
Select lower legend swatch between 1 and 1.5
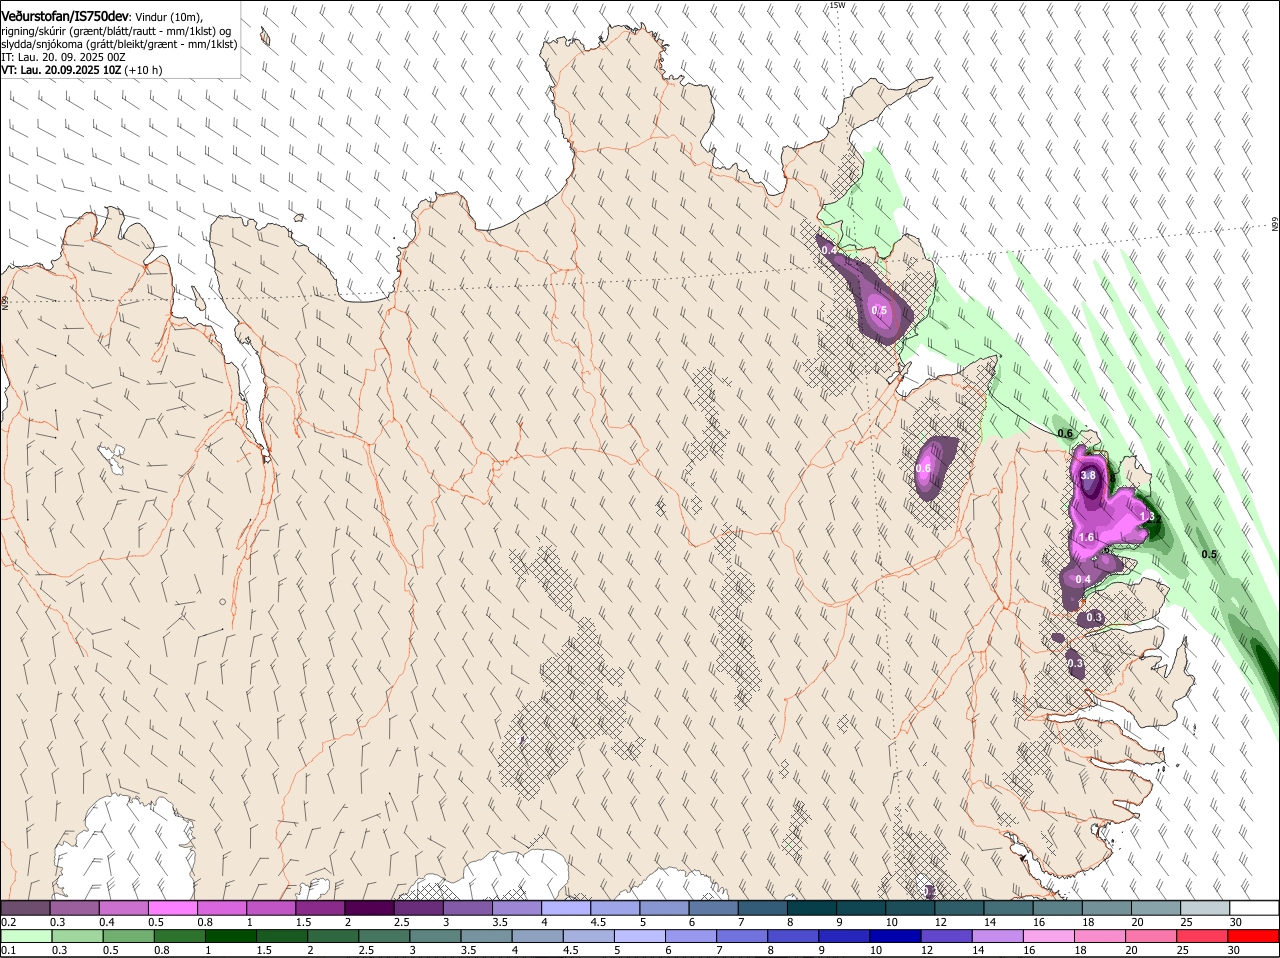(230, 936)
